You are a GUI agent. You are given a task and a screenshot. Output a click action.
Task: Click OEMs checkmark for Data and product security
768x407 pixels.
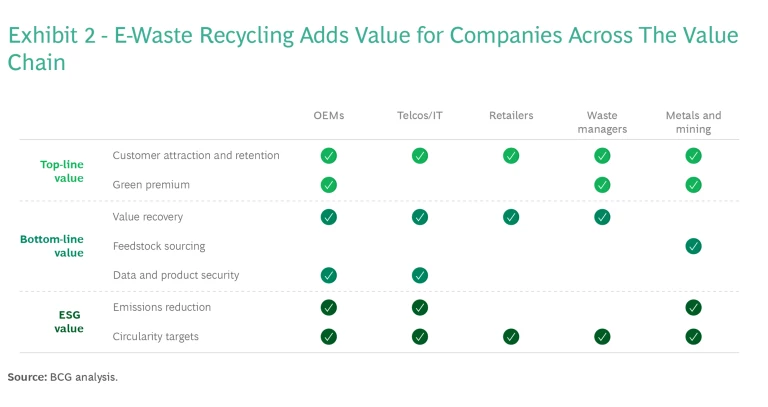328,275
